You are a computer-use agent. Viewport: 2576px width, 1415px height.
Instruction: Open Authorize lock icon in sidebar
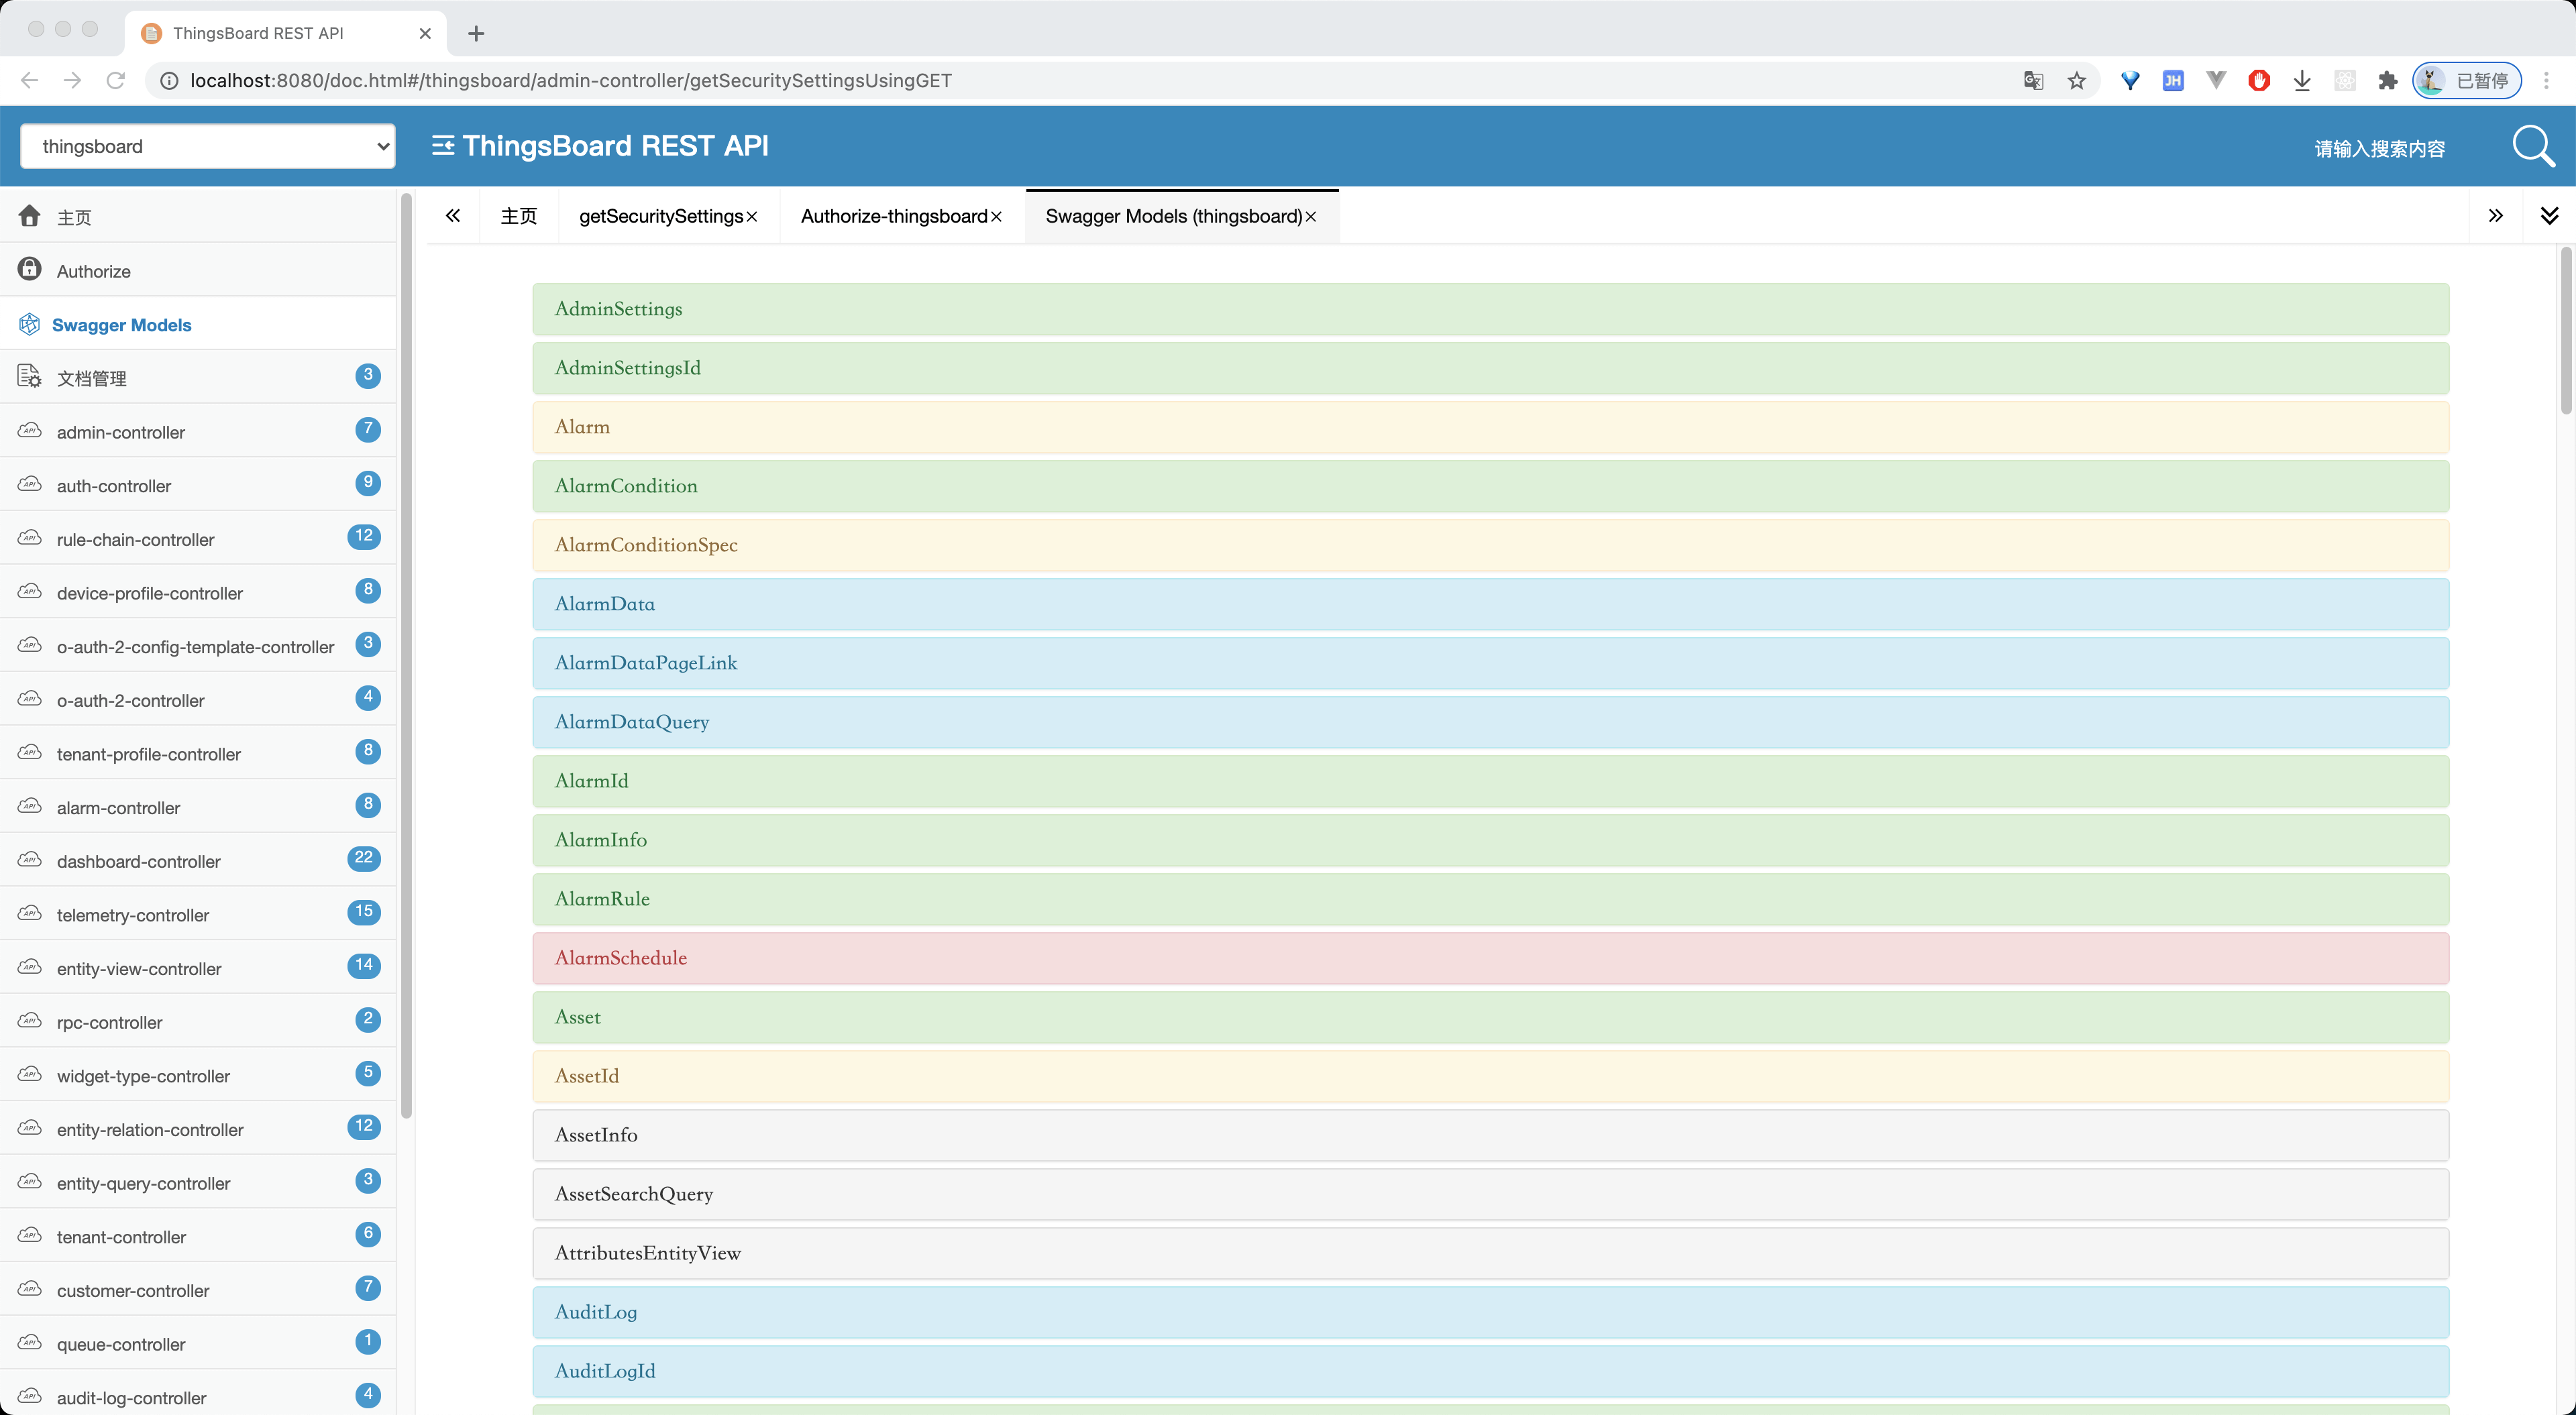(x=29, y=269)
